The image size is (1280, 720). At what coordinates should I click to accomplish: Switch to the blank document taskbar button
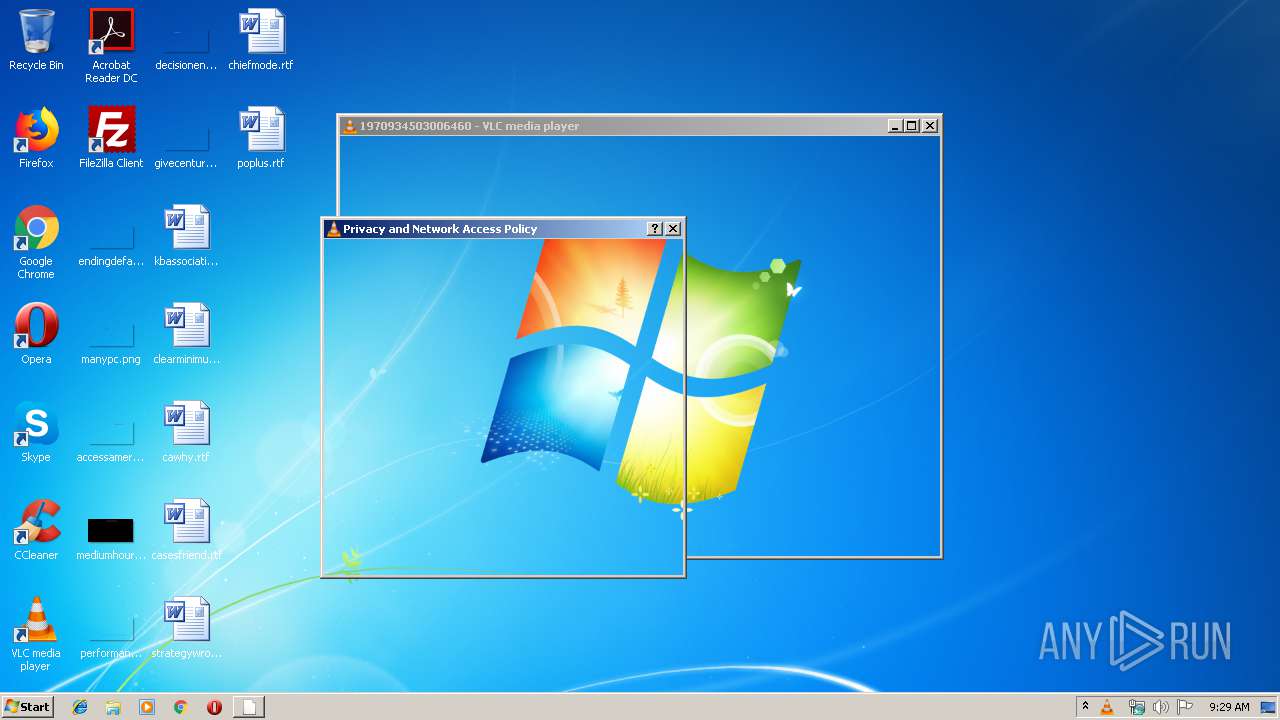[x=249, y=707]
